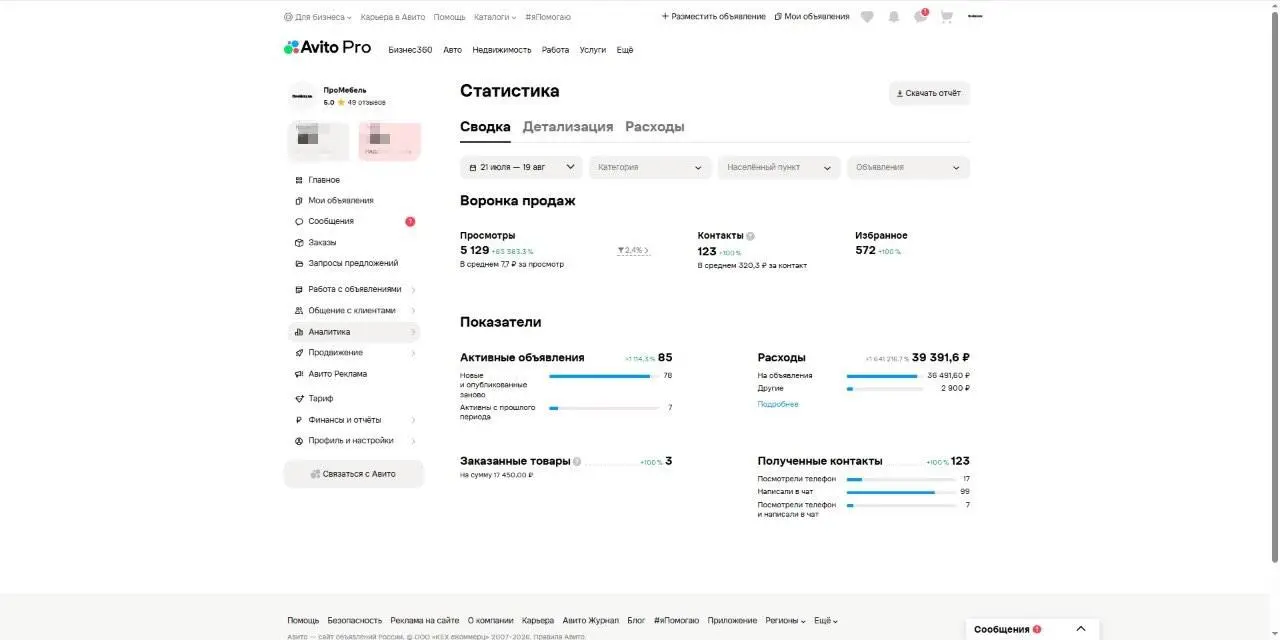The image size is (1280, 640).
Task: Click the На объявления expenses progress bar
Action: click(885, 376)
